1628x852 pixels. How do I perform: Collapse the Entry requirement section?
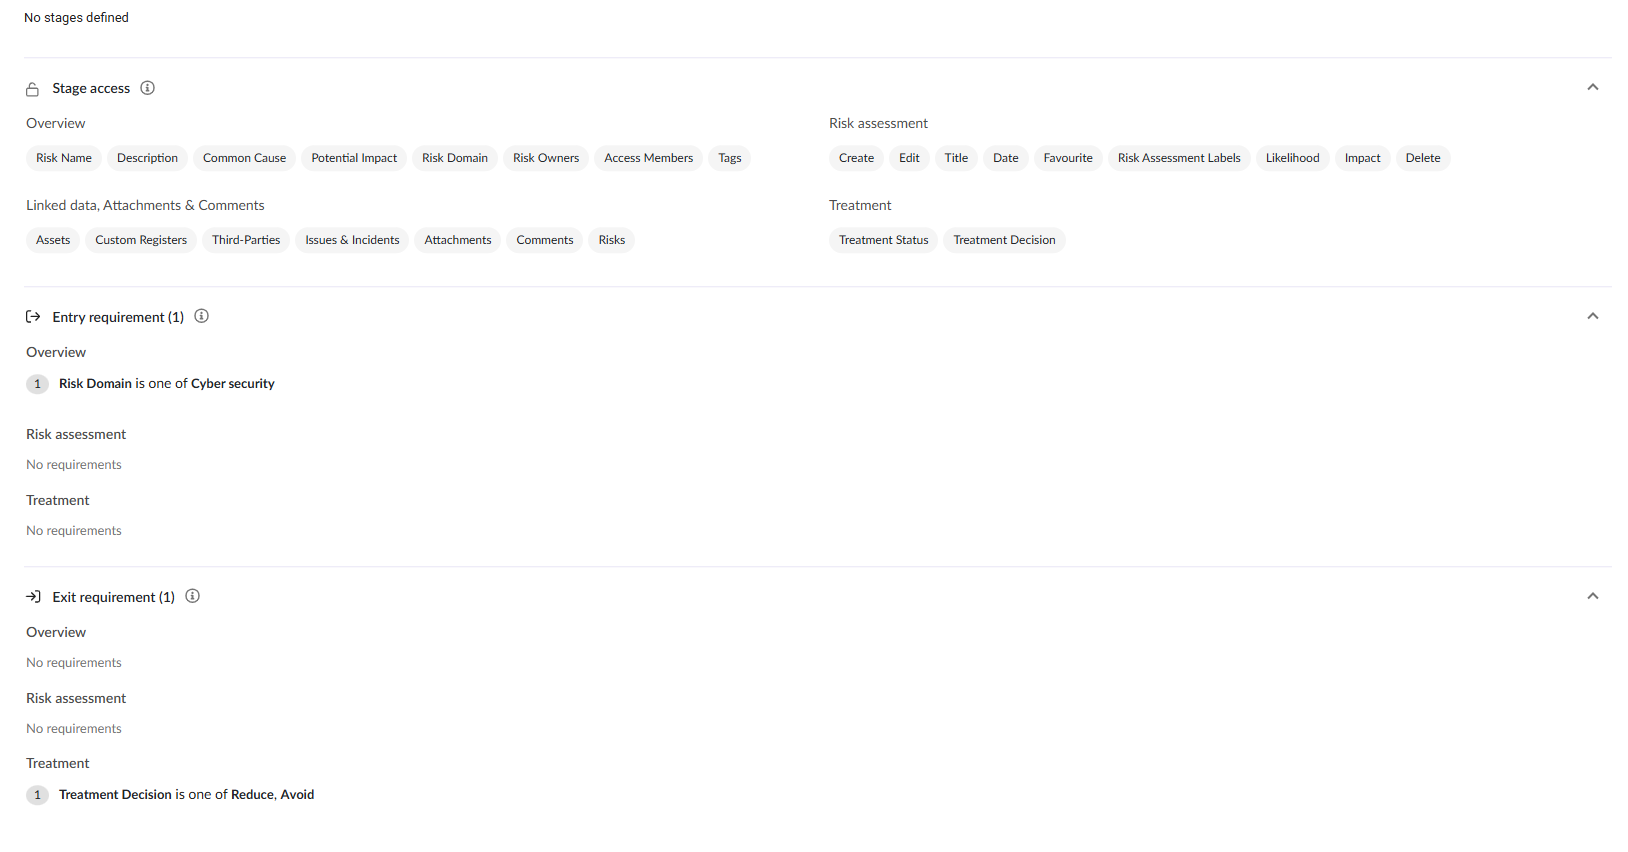pos(1592,316)
